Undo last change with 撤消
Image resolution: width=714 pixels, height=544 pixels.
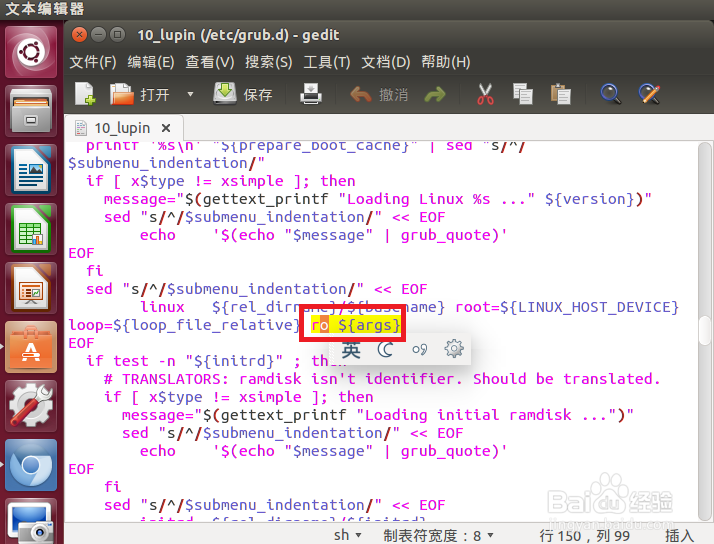tap(379, 95)
